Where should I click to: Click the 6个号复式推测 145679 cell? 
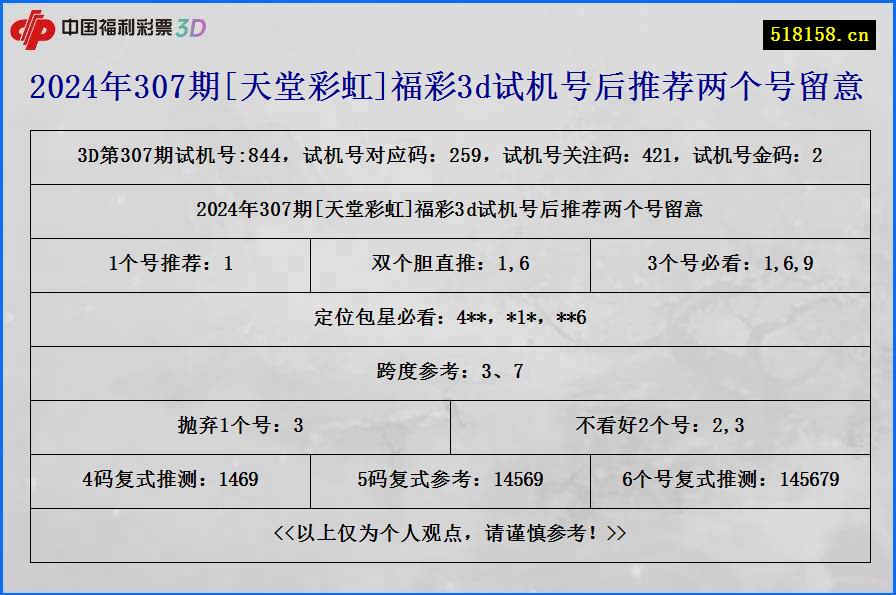tap(730, 480)
